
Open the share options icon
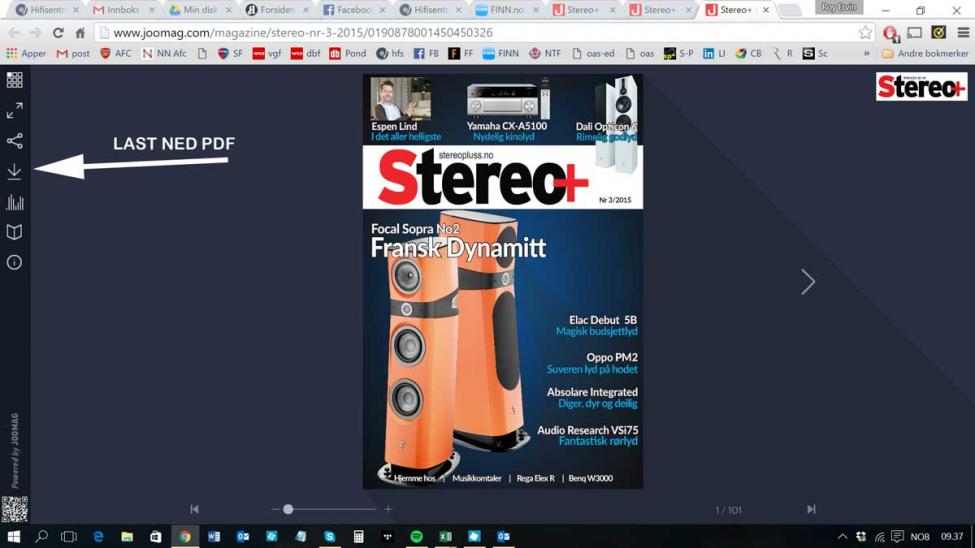[14, 141]
